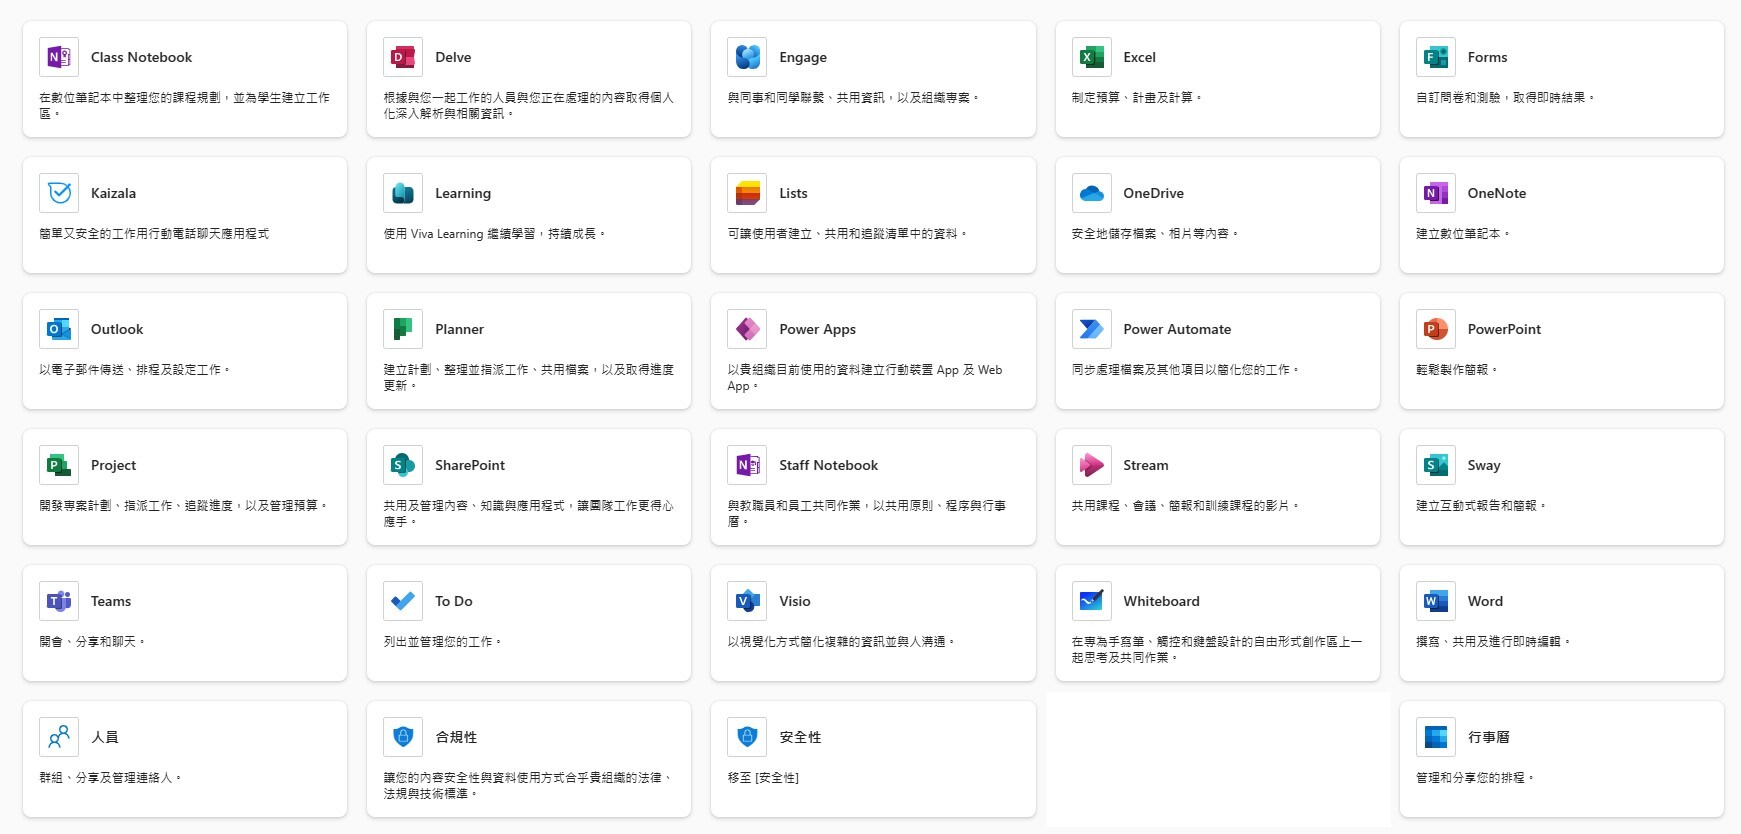Click description '移至 [安全性]'
Image resolution: width=1741 pixels, height=834 pixels.
763,778
